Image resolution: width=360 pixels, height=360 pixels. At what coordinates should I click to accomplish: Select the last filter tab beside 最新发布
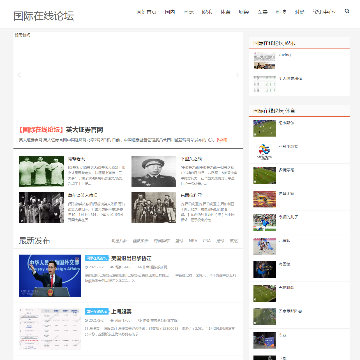[233, 241]
